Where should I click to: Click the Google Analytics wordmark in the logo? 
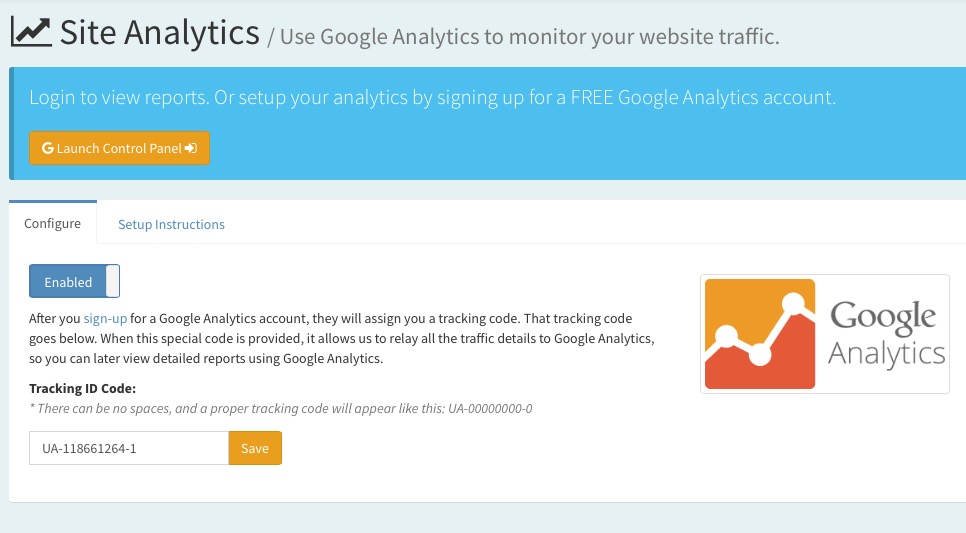[886, 334]
